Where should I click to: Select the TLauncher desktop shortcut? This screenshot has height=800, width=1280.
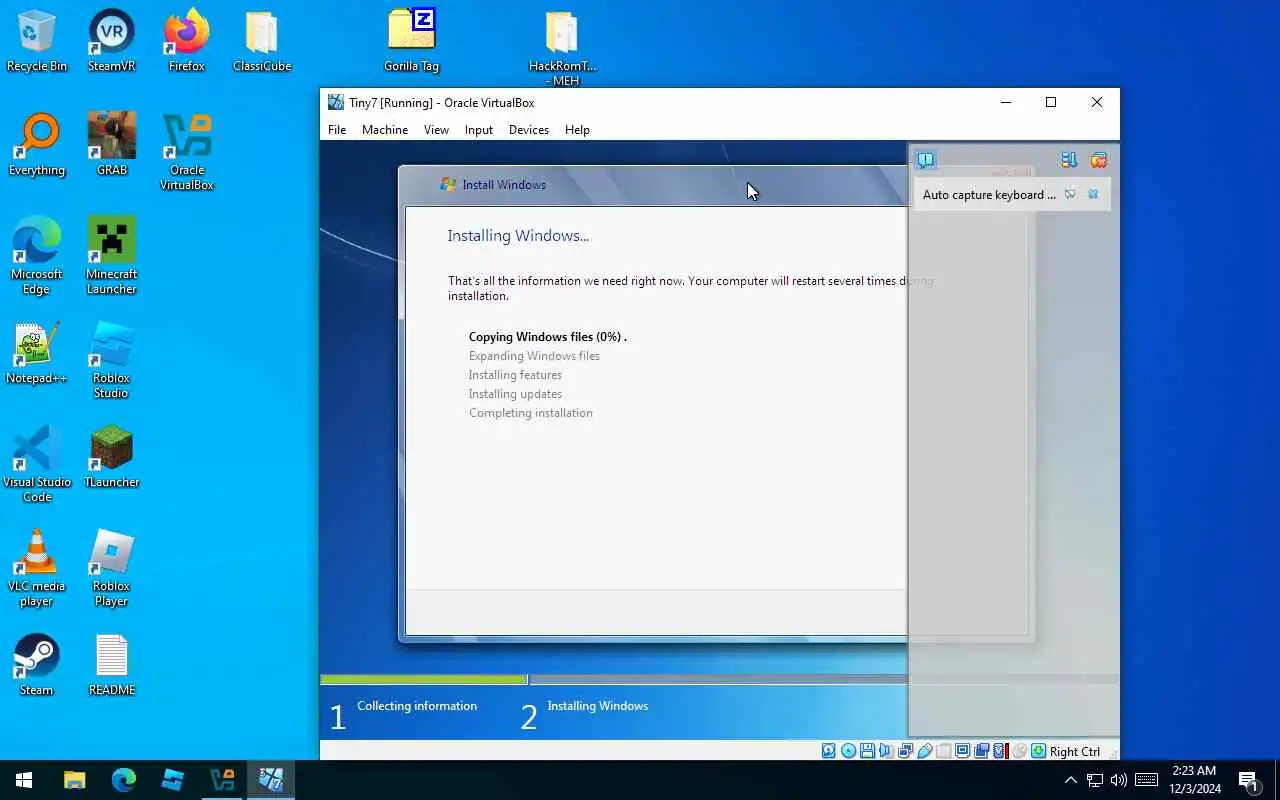(x=112, y=457)
